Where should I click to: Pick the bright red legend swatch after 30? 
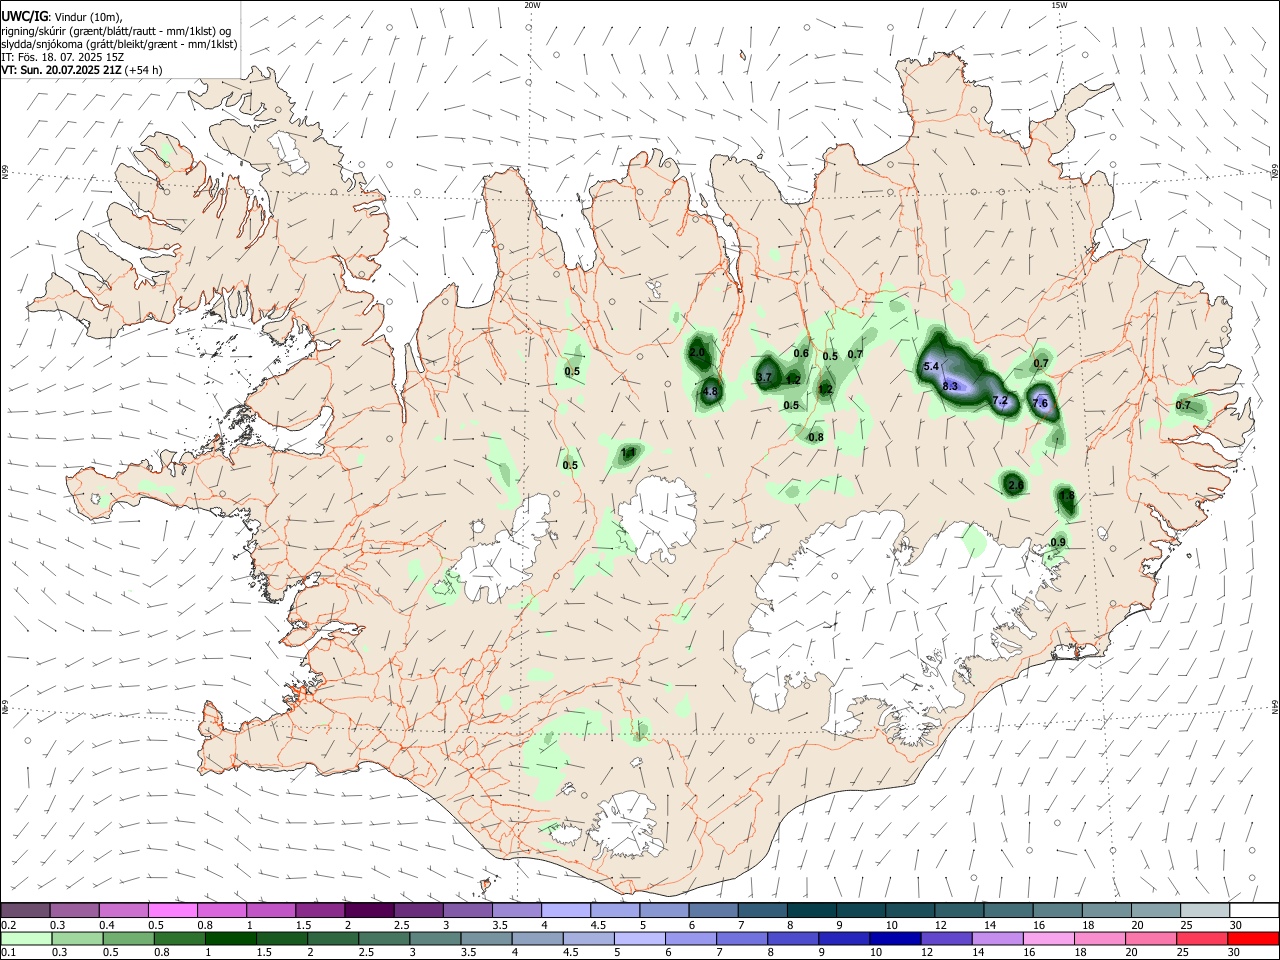[1254, 938]
